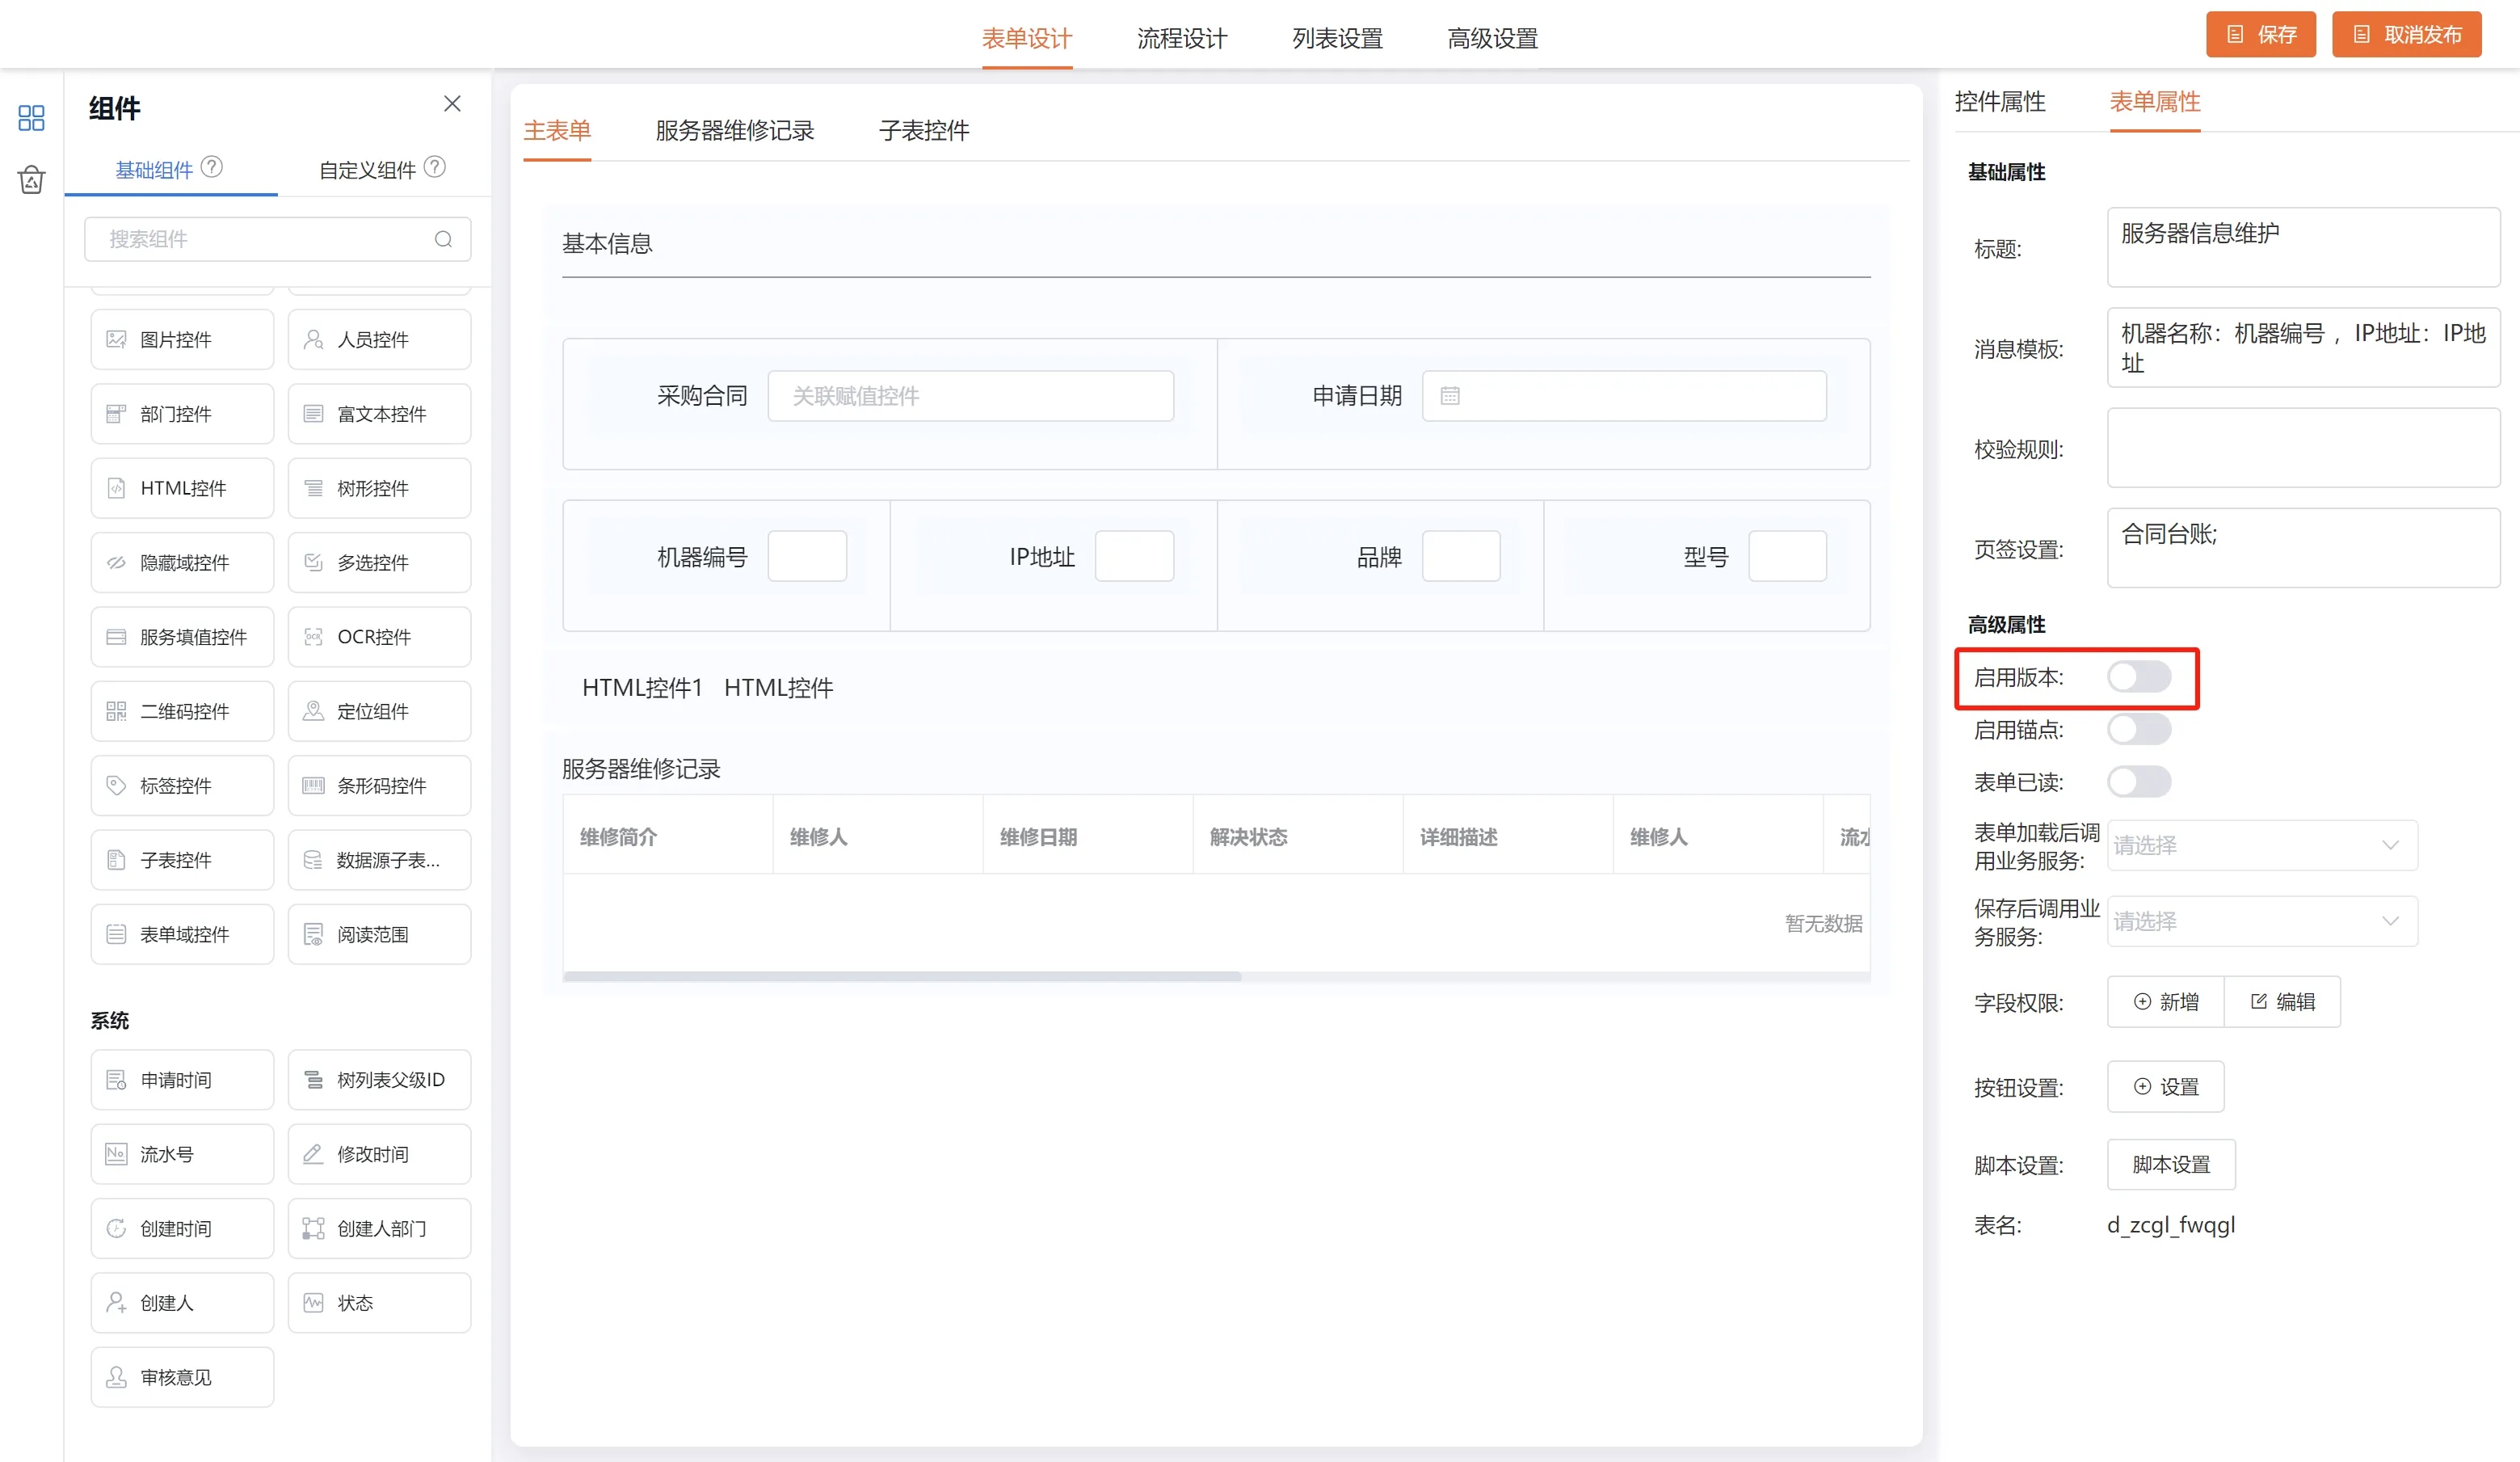Toggle the 表单已读 switch
Image resolution: width=2520 pixels, height=1462 pixels.
pos(2139,782)
